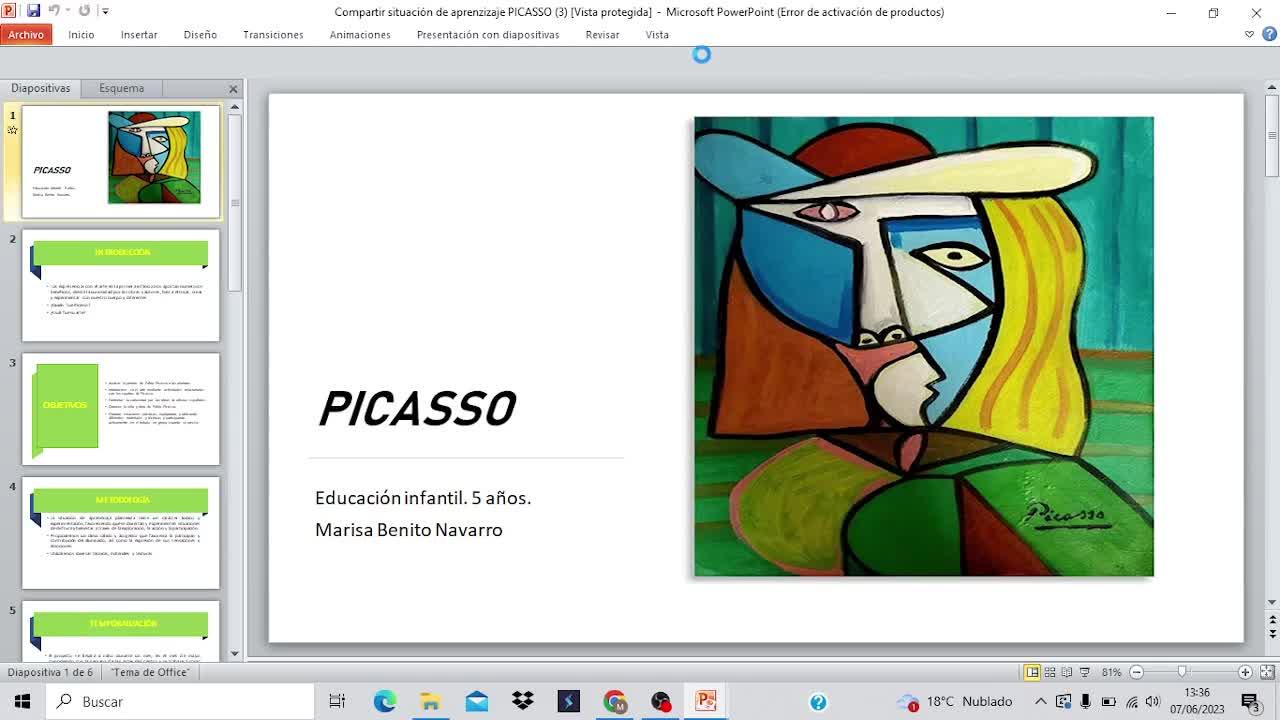The width and height of the screenshot is (1280, 720).
Task: Switch to the Revisar ribbon tab
Action: 603,34
